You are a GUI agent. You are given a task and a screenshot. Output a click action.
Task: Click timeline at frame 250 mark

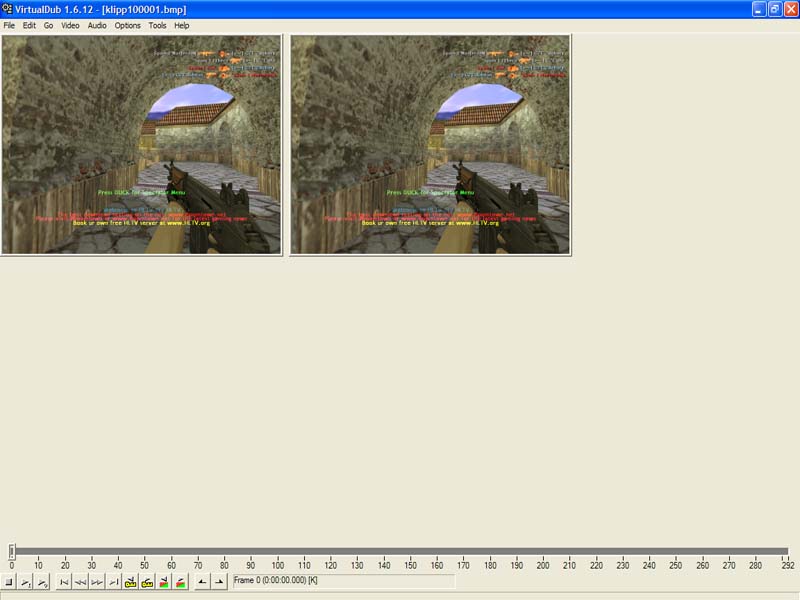click(676, 565)
